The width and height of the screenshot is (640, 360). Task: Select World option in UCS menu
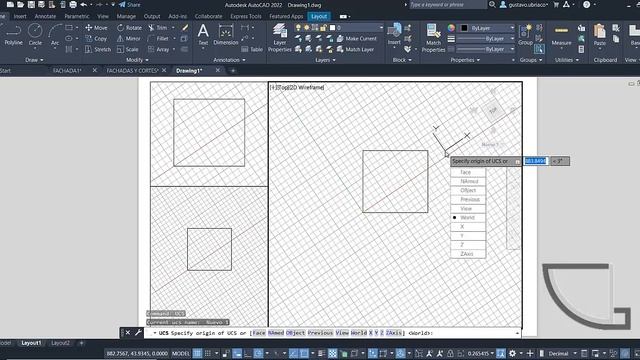click(468, 218)
